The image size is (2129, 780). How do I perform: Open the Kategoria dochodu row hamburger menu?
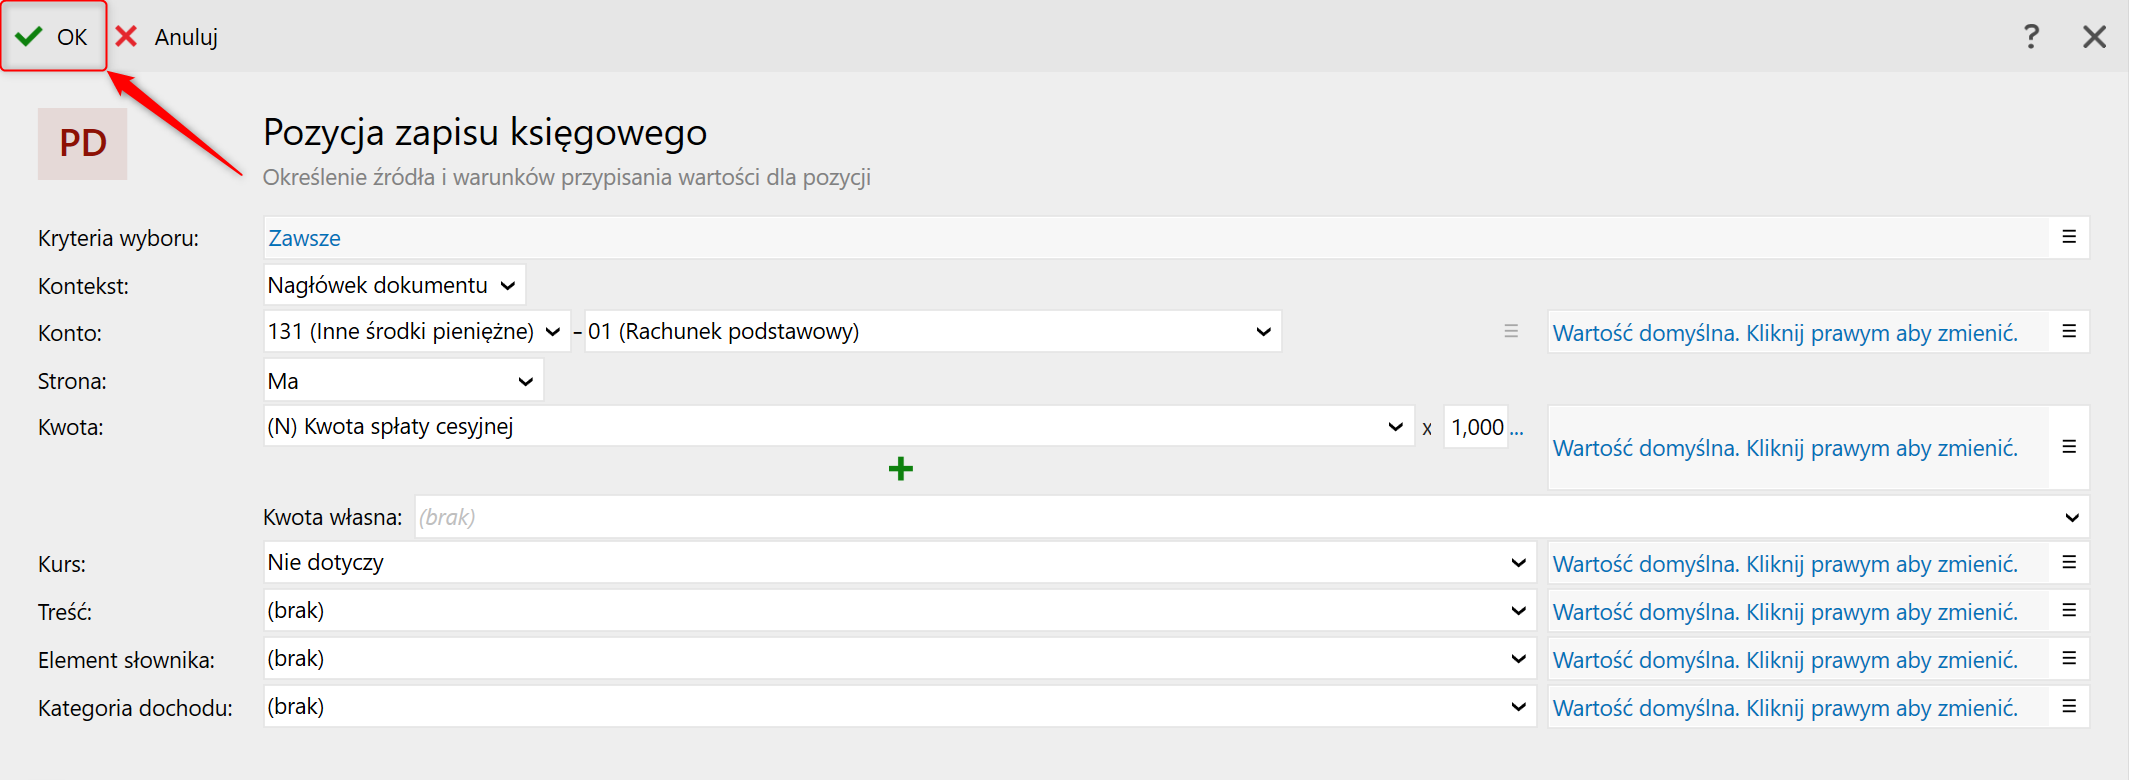2068,707
